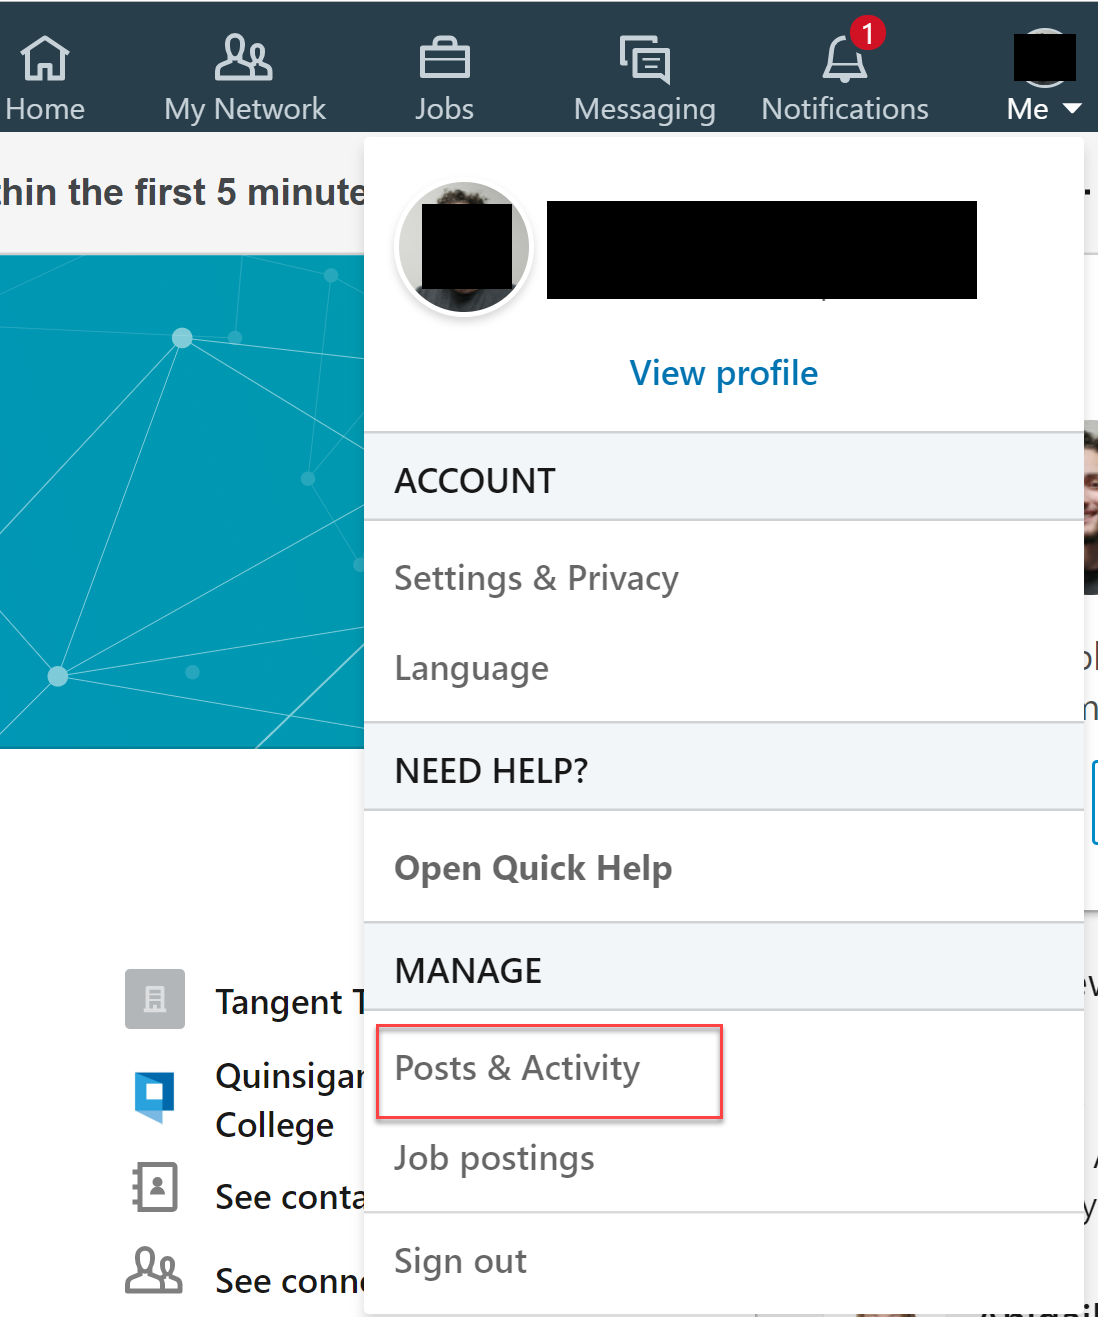The image size is (1098, 1317).
Task: Open the Jobs briefcase icon
Action: (x=444, y=58)
